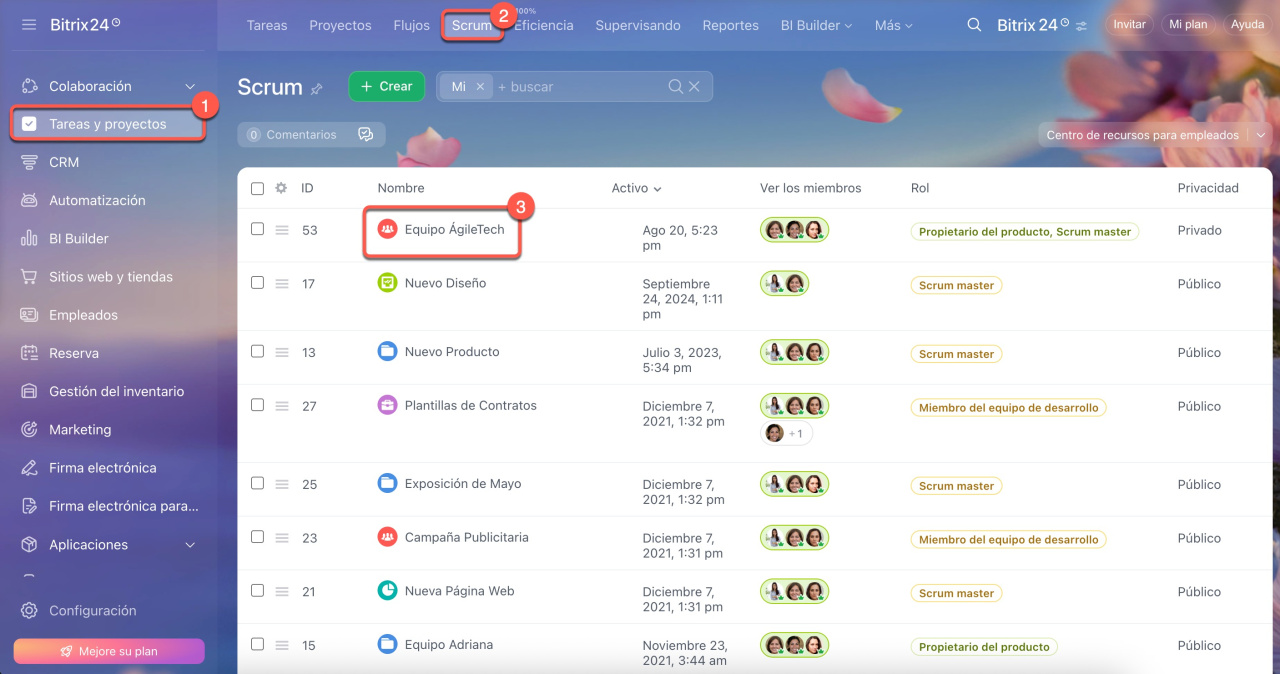Click the buscar search input field
This screenshot has height=674, width=1280.
coord(580,87)
